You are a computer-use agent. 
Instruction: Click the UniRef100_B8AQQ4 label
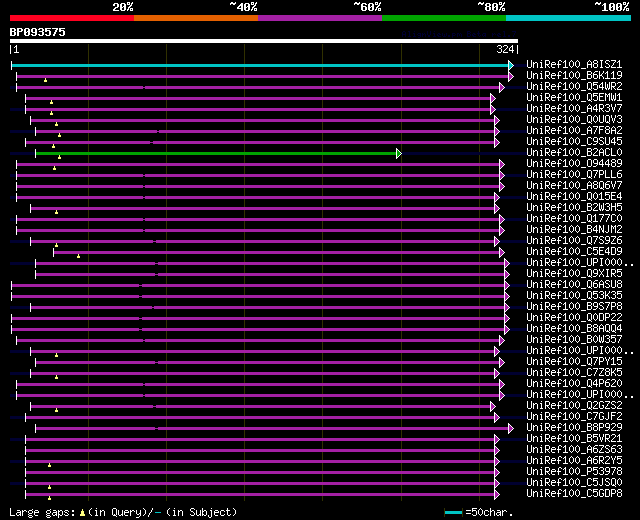point(574,328)
